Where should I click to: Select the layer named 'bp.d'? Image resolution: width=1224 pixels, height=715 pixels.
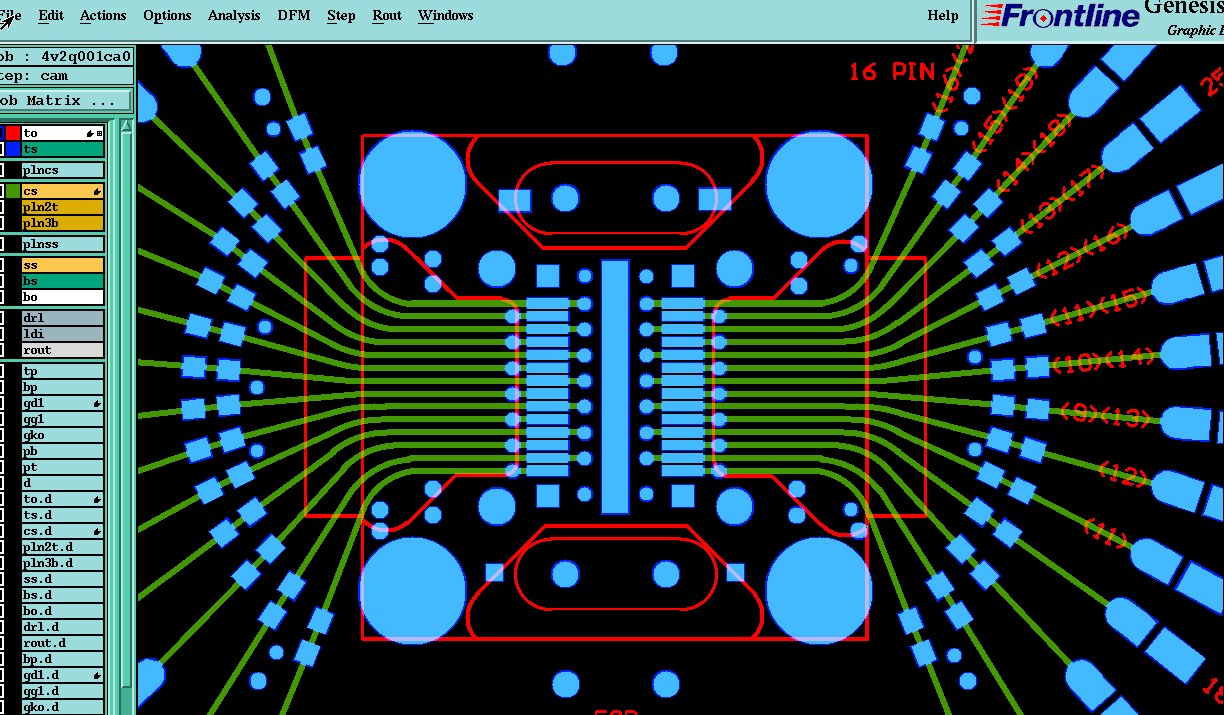tap(62, 659)
